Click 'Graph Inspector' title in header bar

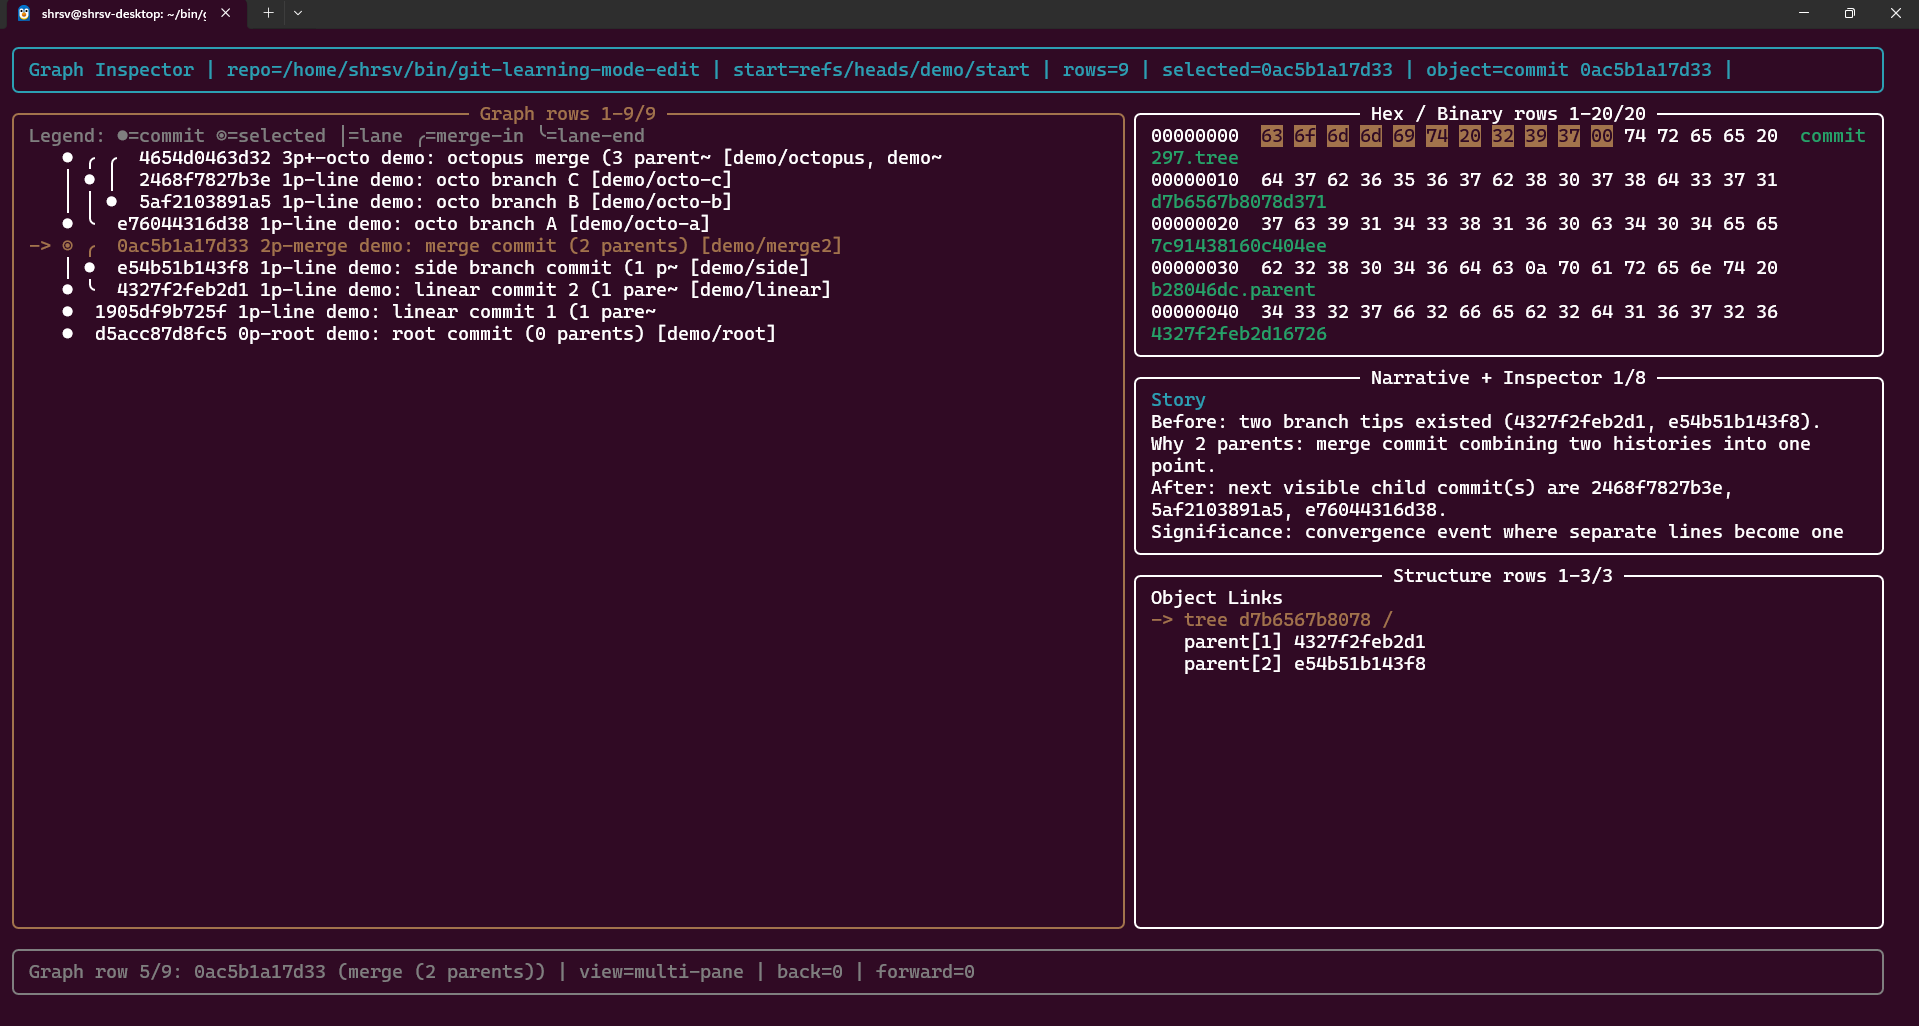click(111, 70)
